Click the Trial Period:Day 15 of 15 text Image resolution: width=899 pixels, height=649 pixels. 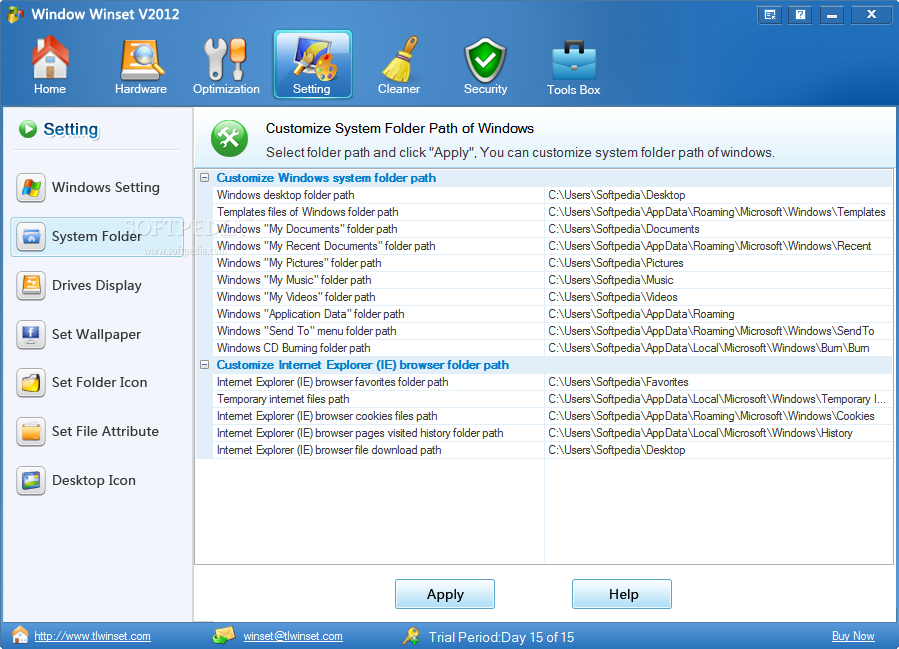(501, 637)
